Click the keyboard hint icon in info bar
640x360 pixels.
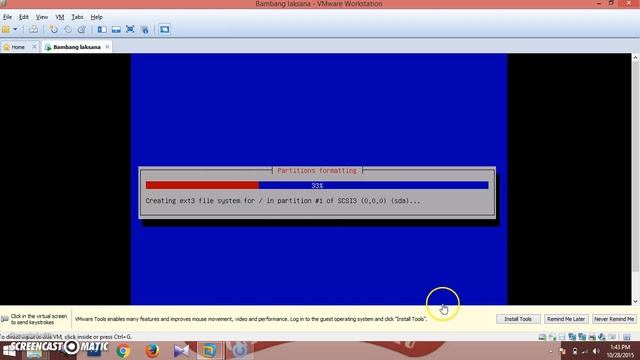pos(5,319)
